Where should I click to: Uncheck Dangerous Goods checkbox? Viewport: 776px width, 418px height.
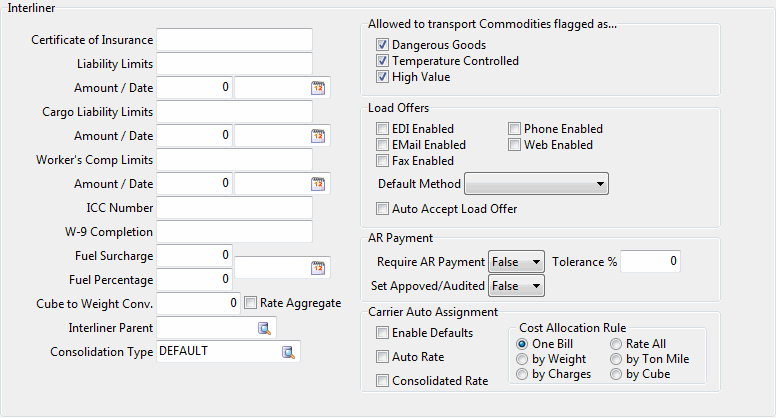[383, 45]
